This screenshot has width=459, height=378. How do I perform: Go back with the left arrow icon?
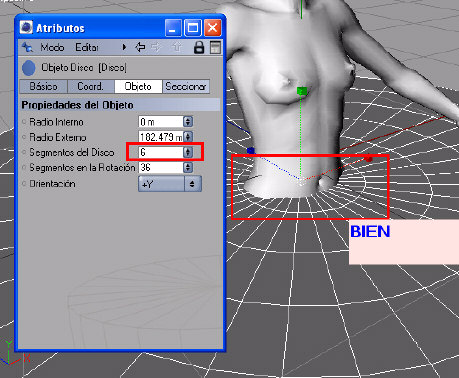tap(140, 47)
